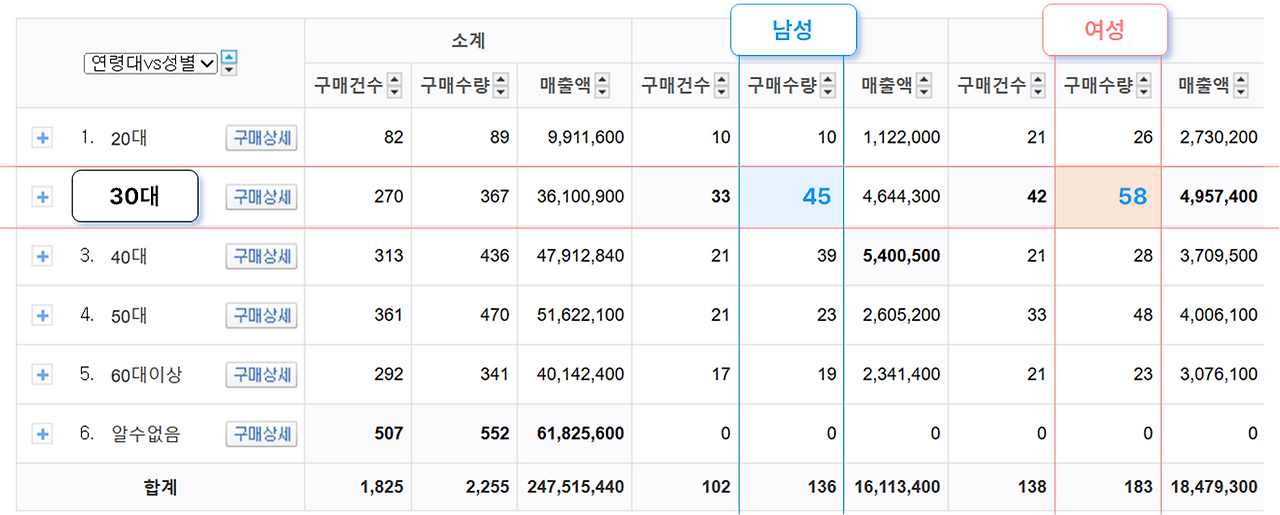Expand the 30대 row with plus icon
The height and width of the screenshot is (515, 1280).
pos(42,197)
